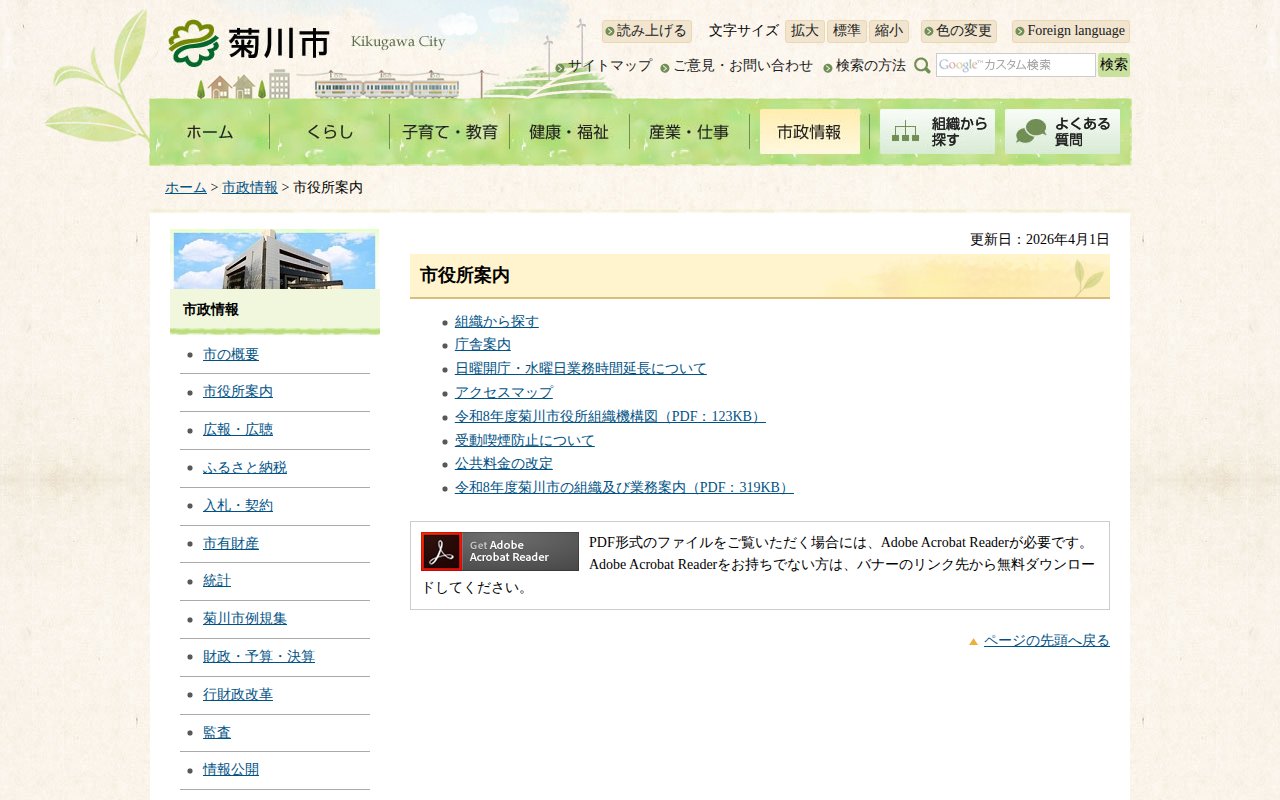Open sidebar link 情報公開
This screenshot has height=800, width=1280.
[x=231, y=770]
